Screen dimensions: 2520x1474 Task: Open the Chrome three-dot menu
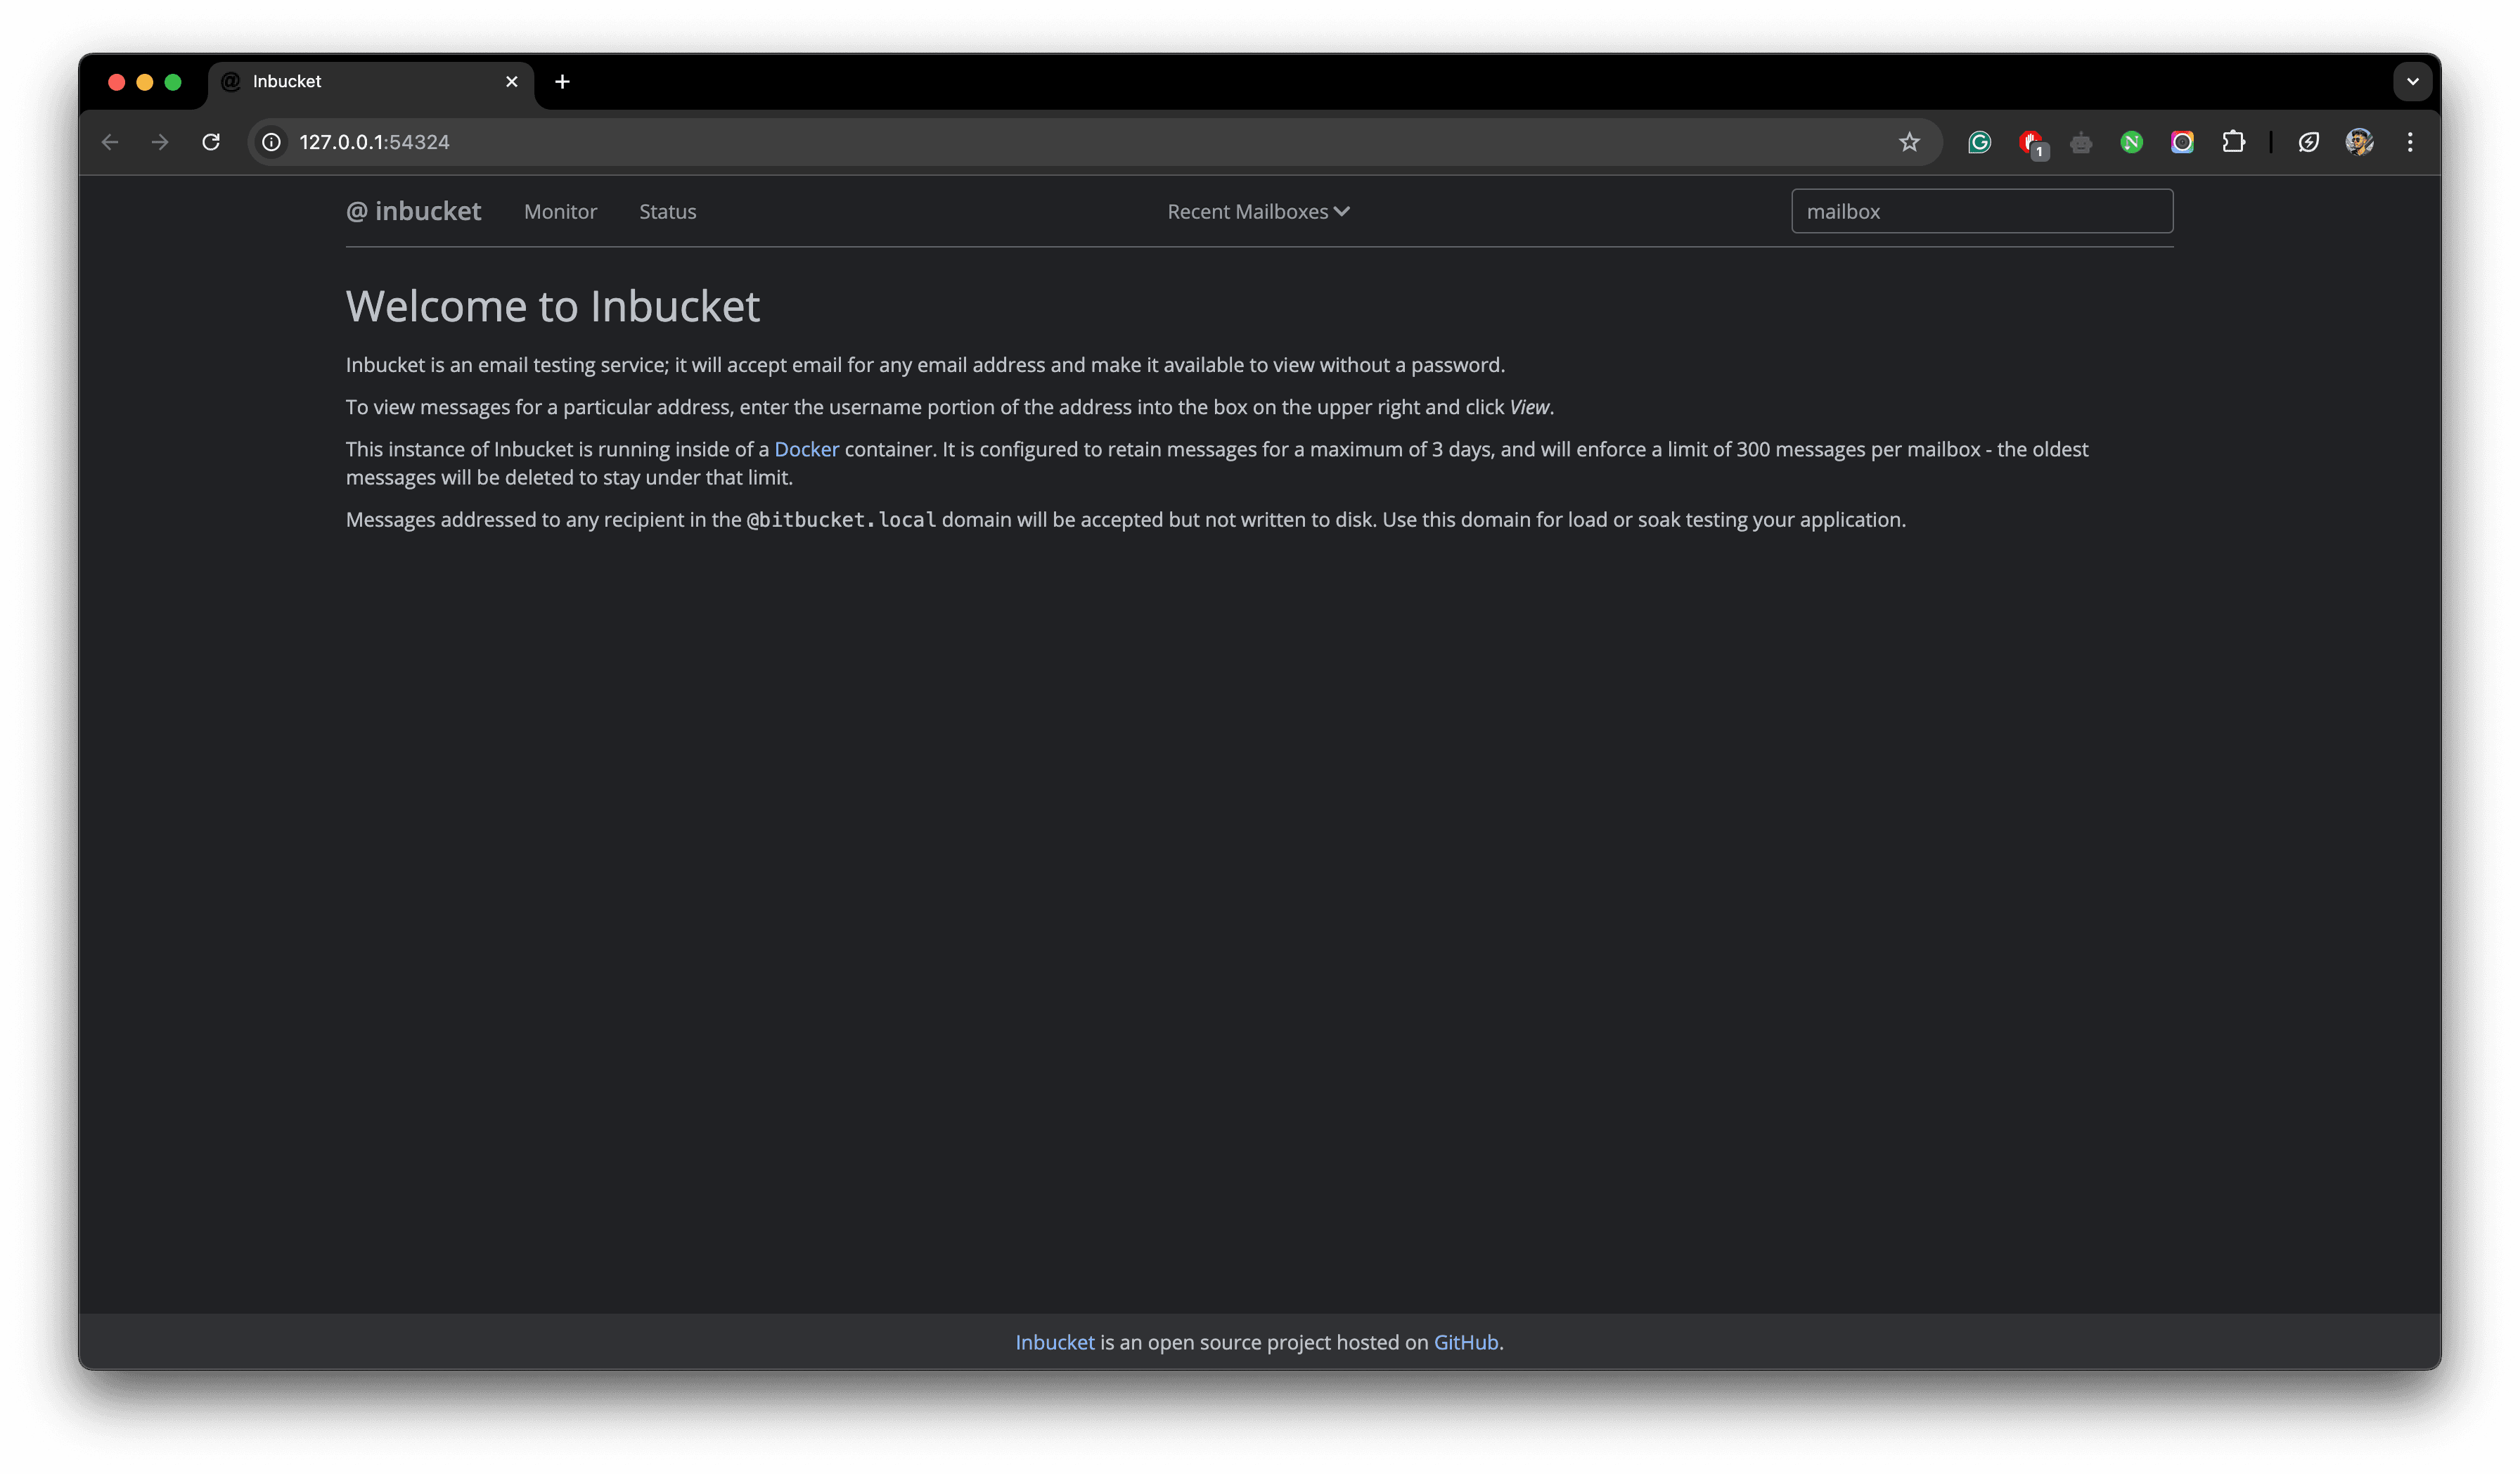2410,142
